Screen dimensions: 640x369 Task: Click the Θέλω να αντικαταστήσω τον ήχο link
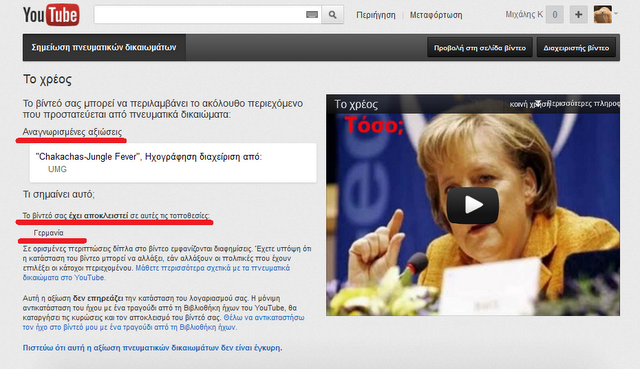pos(163,322)
